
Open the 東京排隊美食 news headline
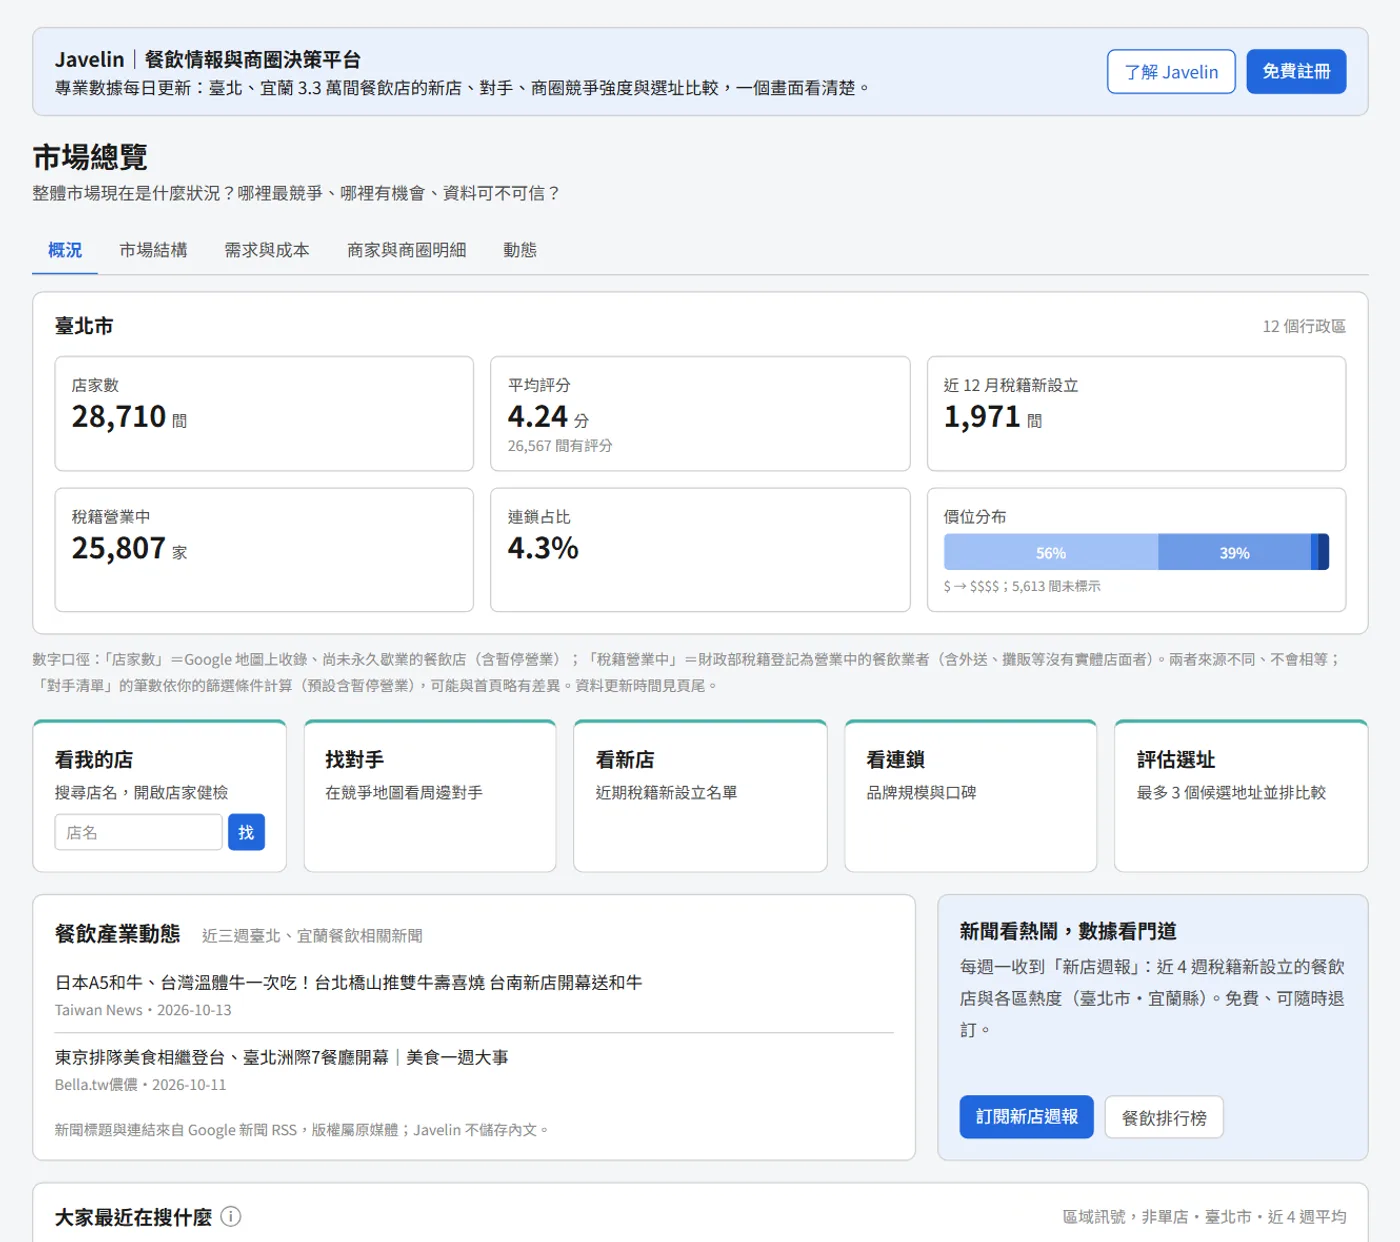[x=281, y=1057]
